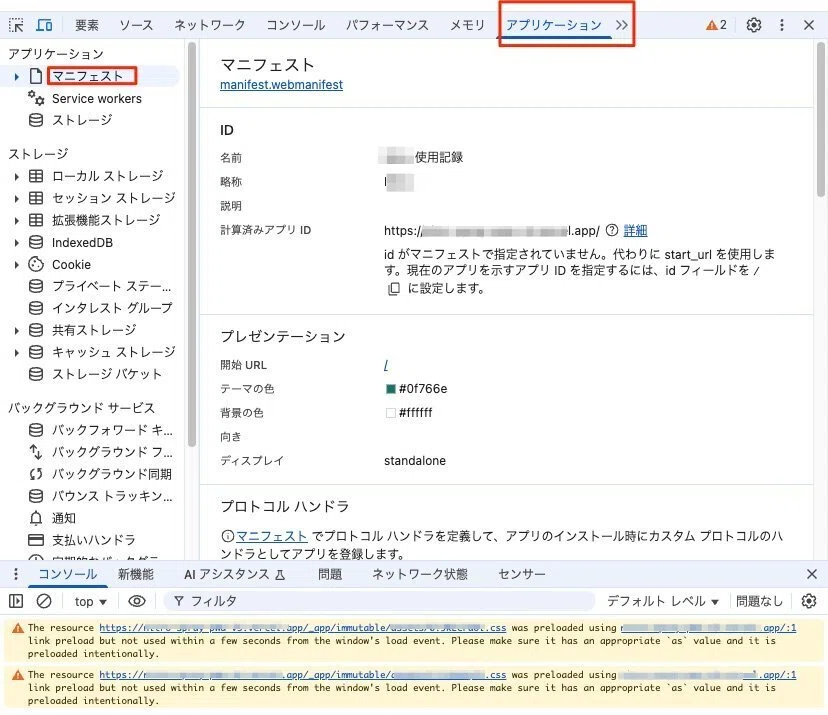This screenshot has width=828, height=715.
Task: Expand キャッシュ ストレージ tree arrow
Action: tap(16, 352)
